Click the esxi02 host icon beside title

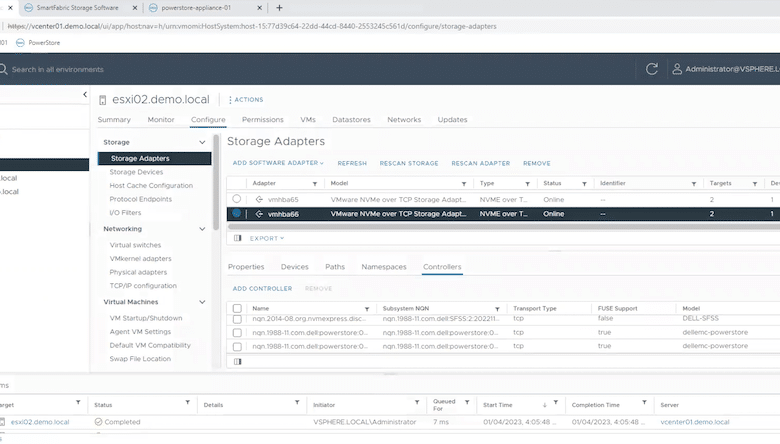tap(102, 100)
